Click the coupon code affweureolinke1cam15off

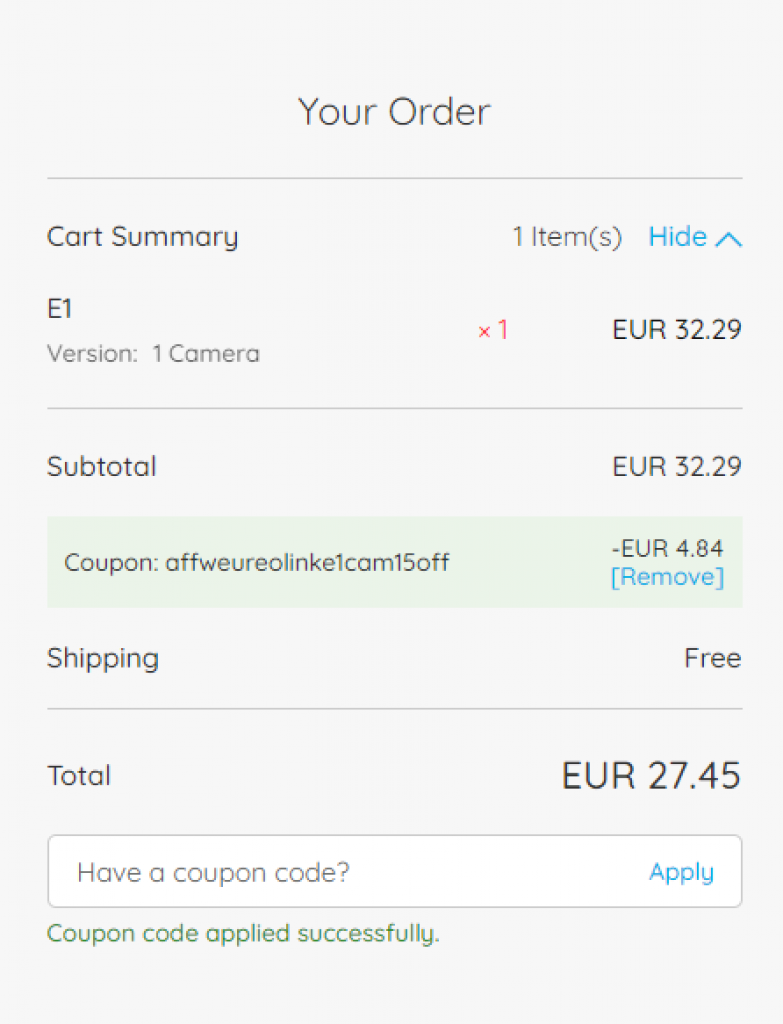point(307,562)
